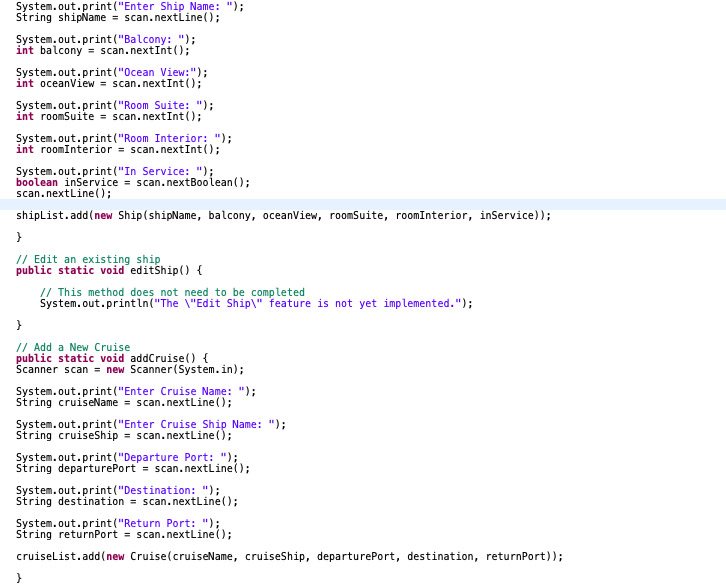This screenshot has height=587, width=726.
Task: Click standalone 'scan.nextLine();' after inService line
Action: (x=64, y=194)
